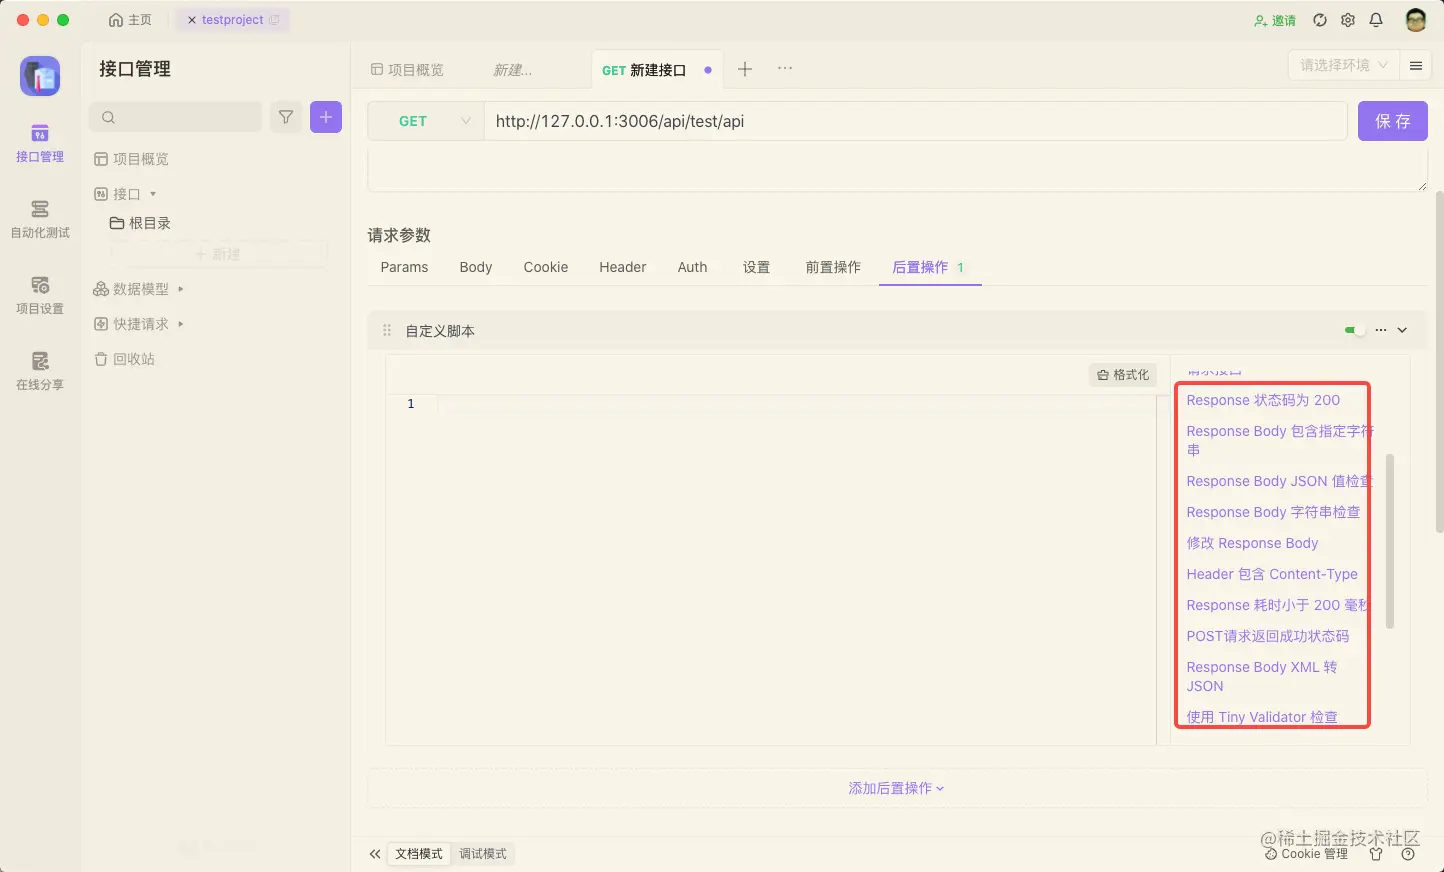Switch to the 新建... tab
This screenshot has height=872, width=1444.
pyautogui.click(x=513, y=70)
